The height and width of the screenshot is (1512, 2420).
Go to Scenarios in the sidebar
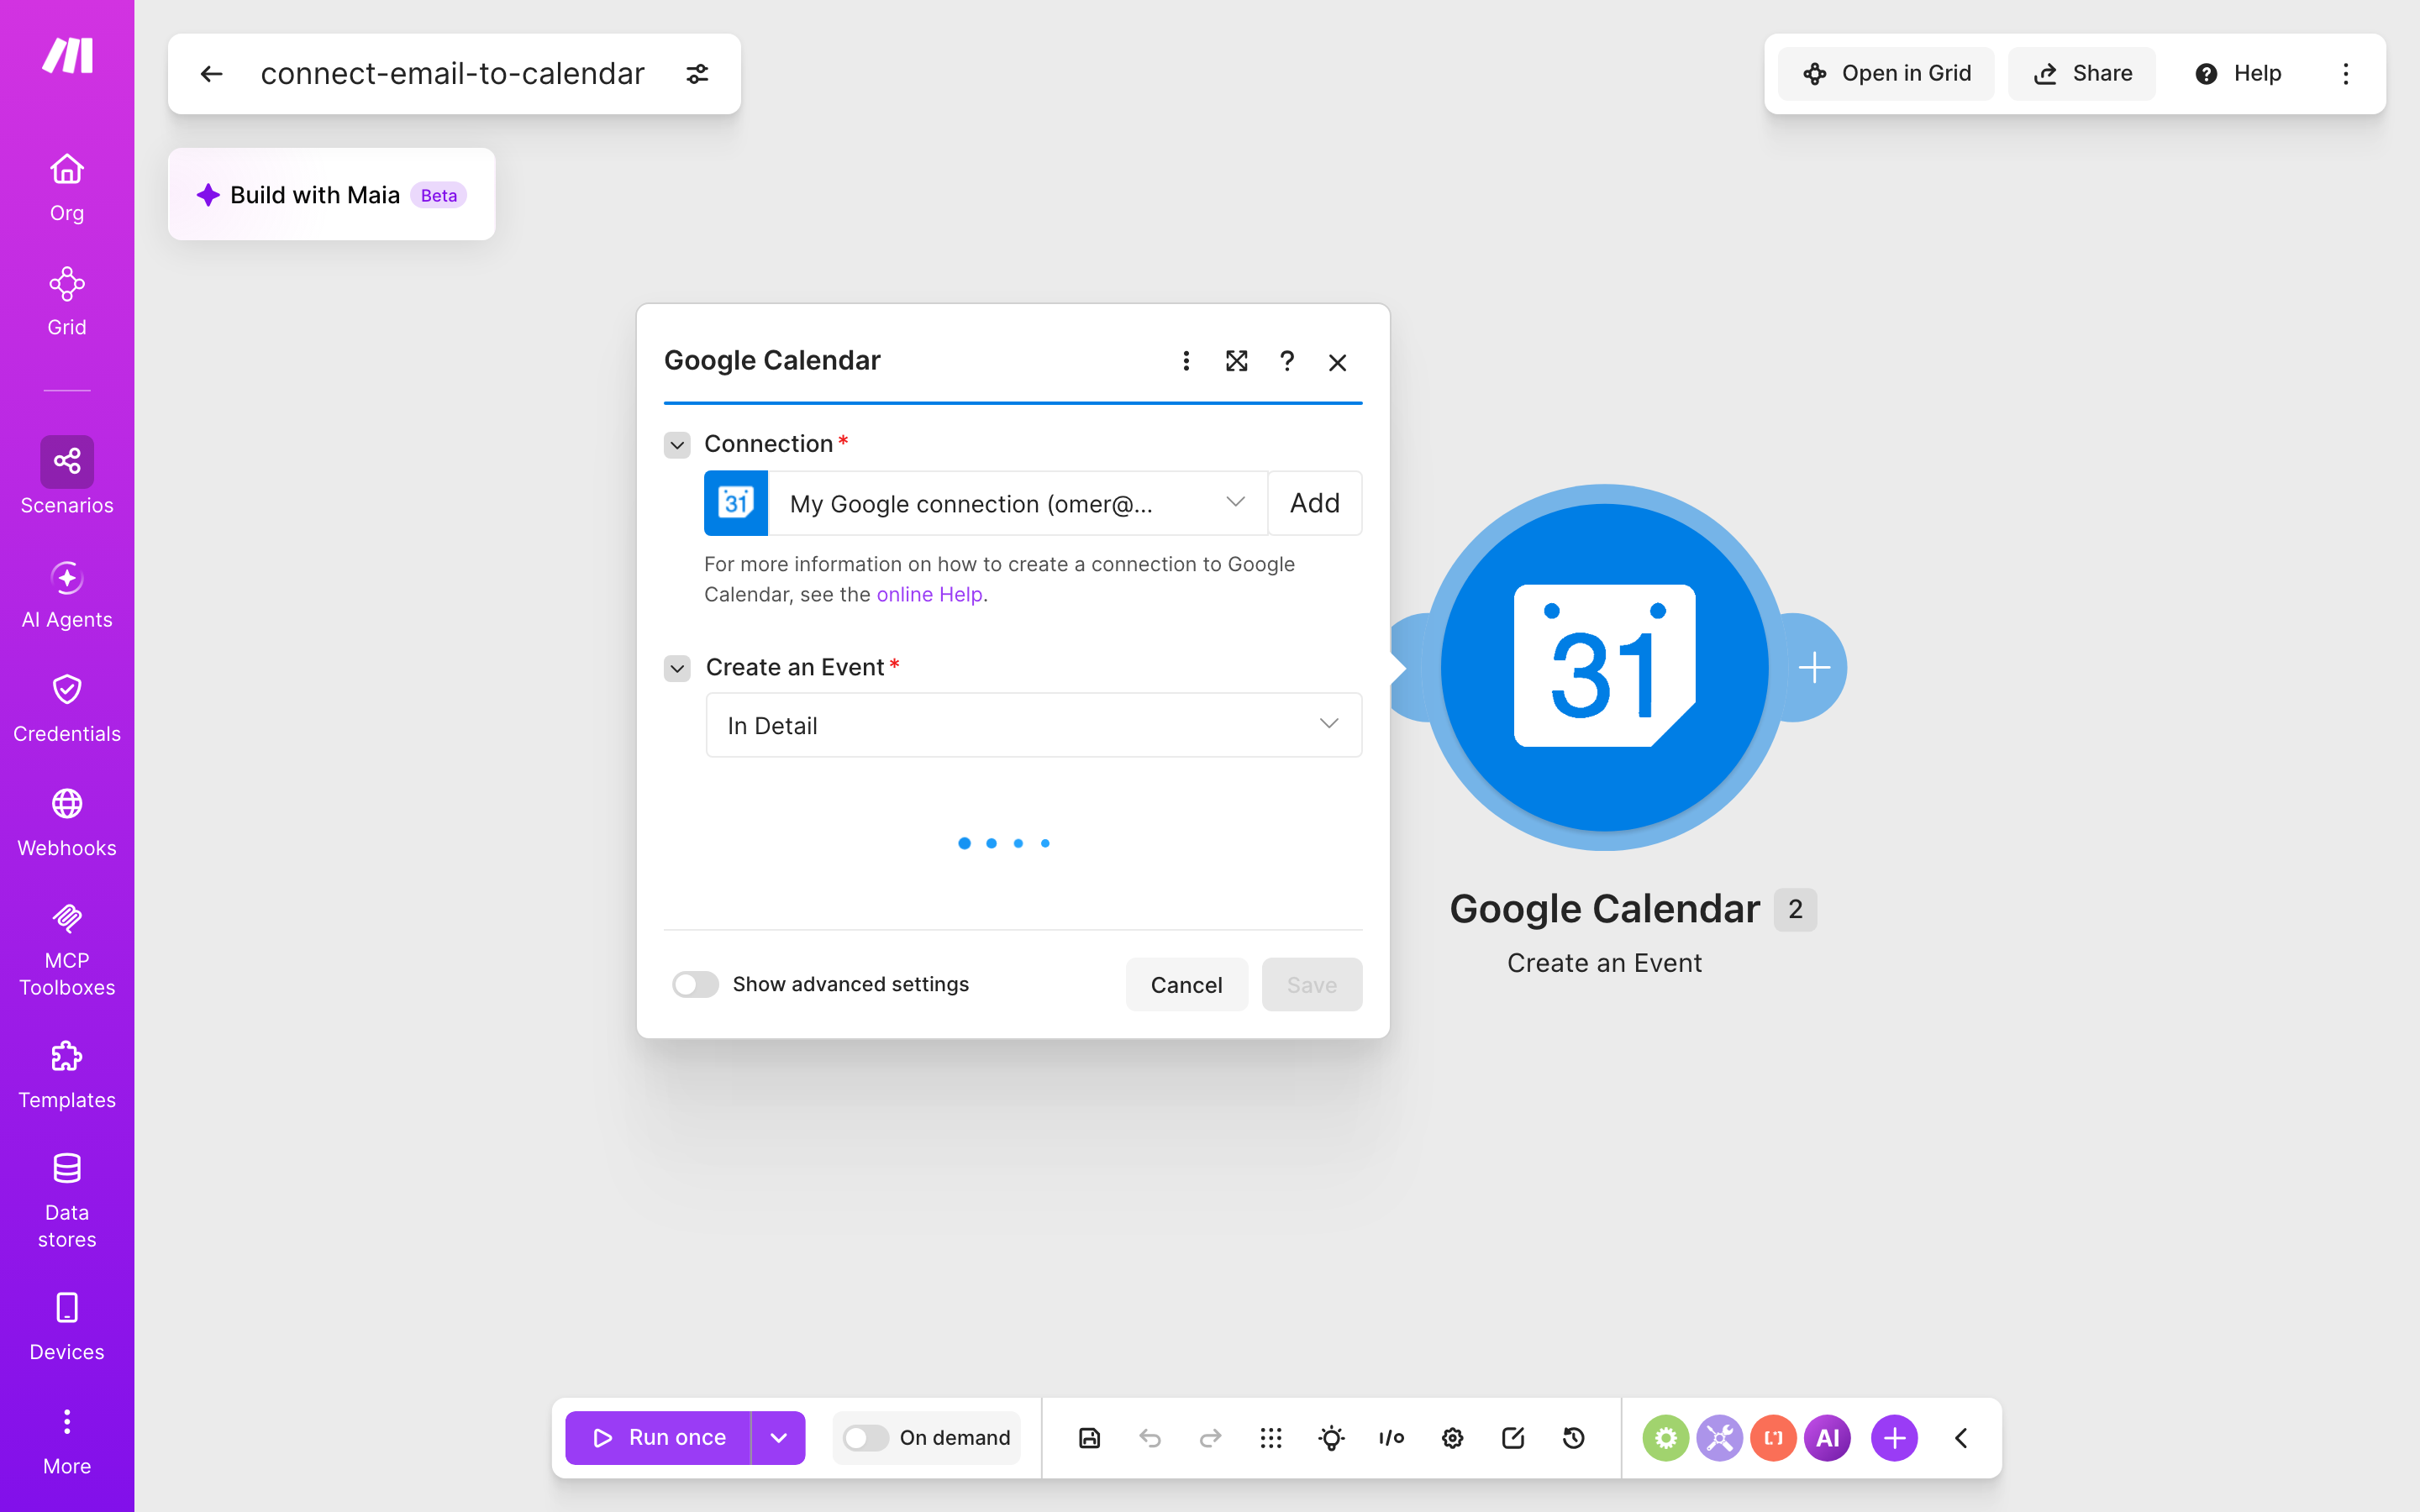(67, 476)
